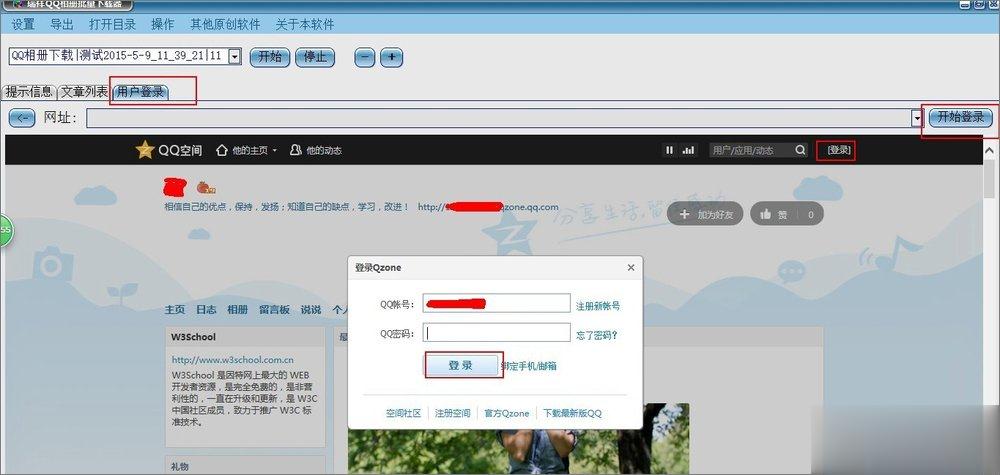Expand the 他的主页 dropdown arrow

(x=275, y=151)
